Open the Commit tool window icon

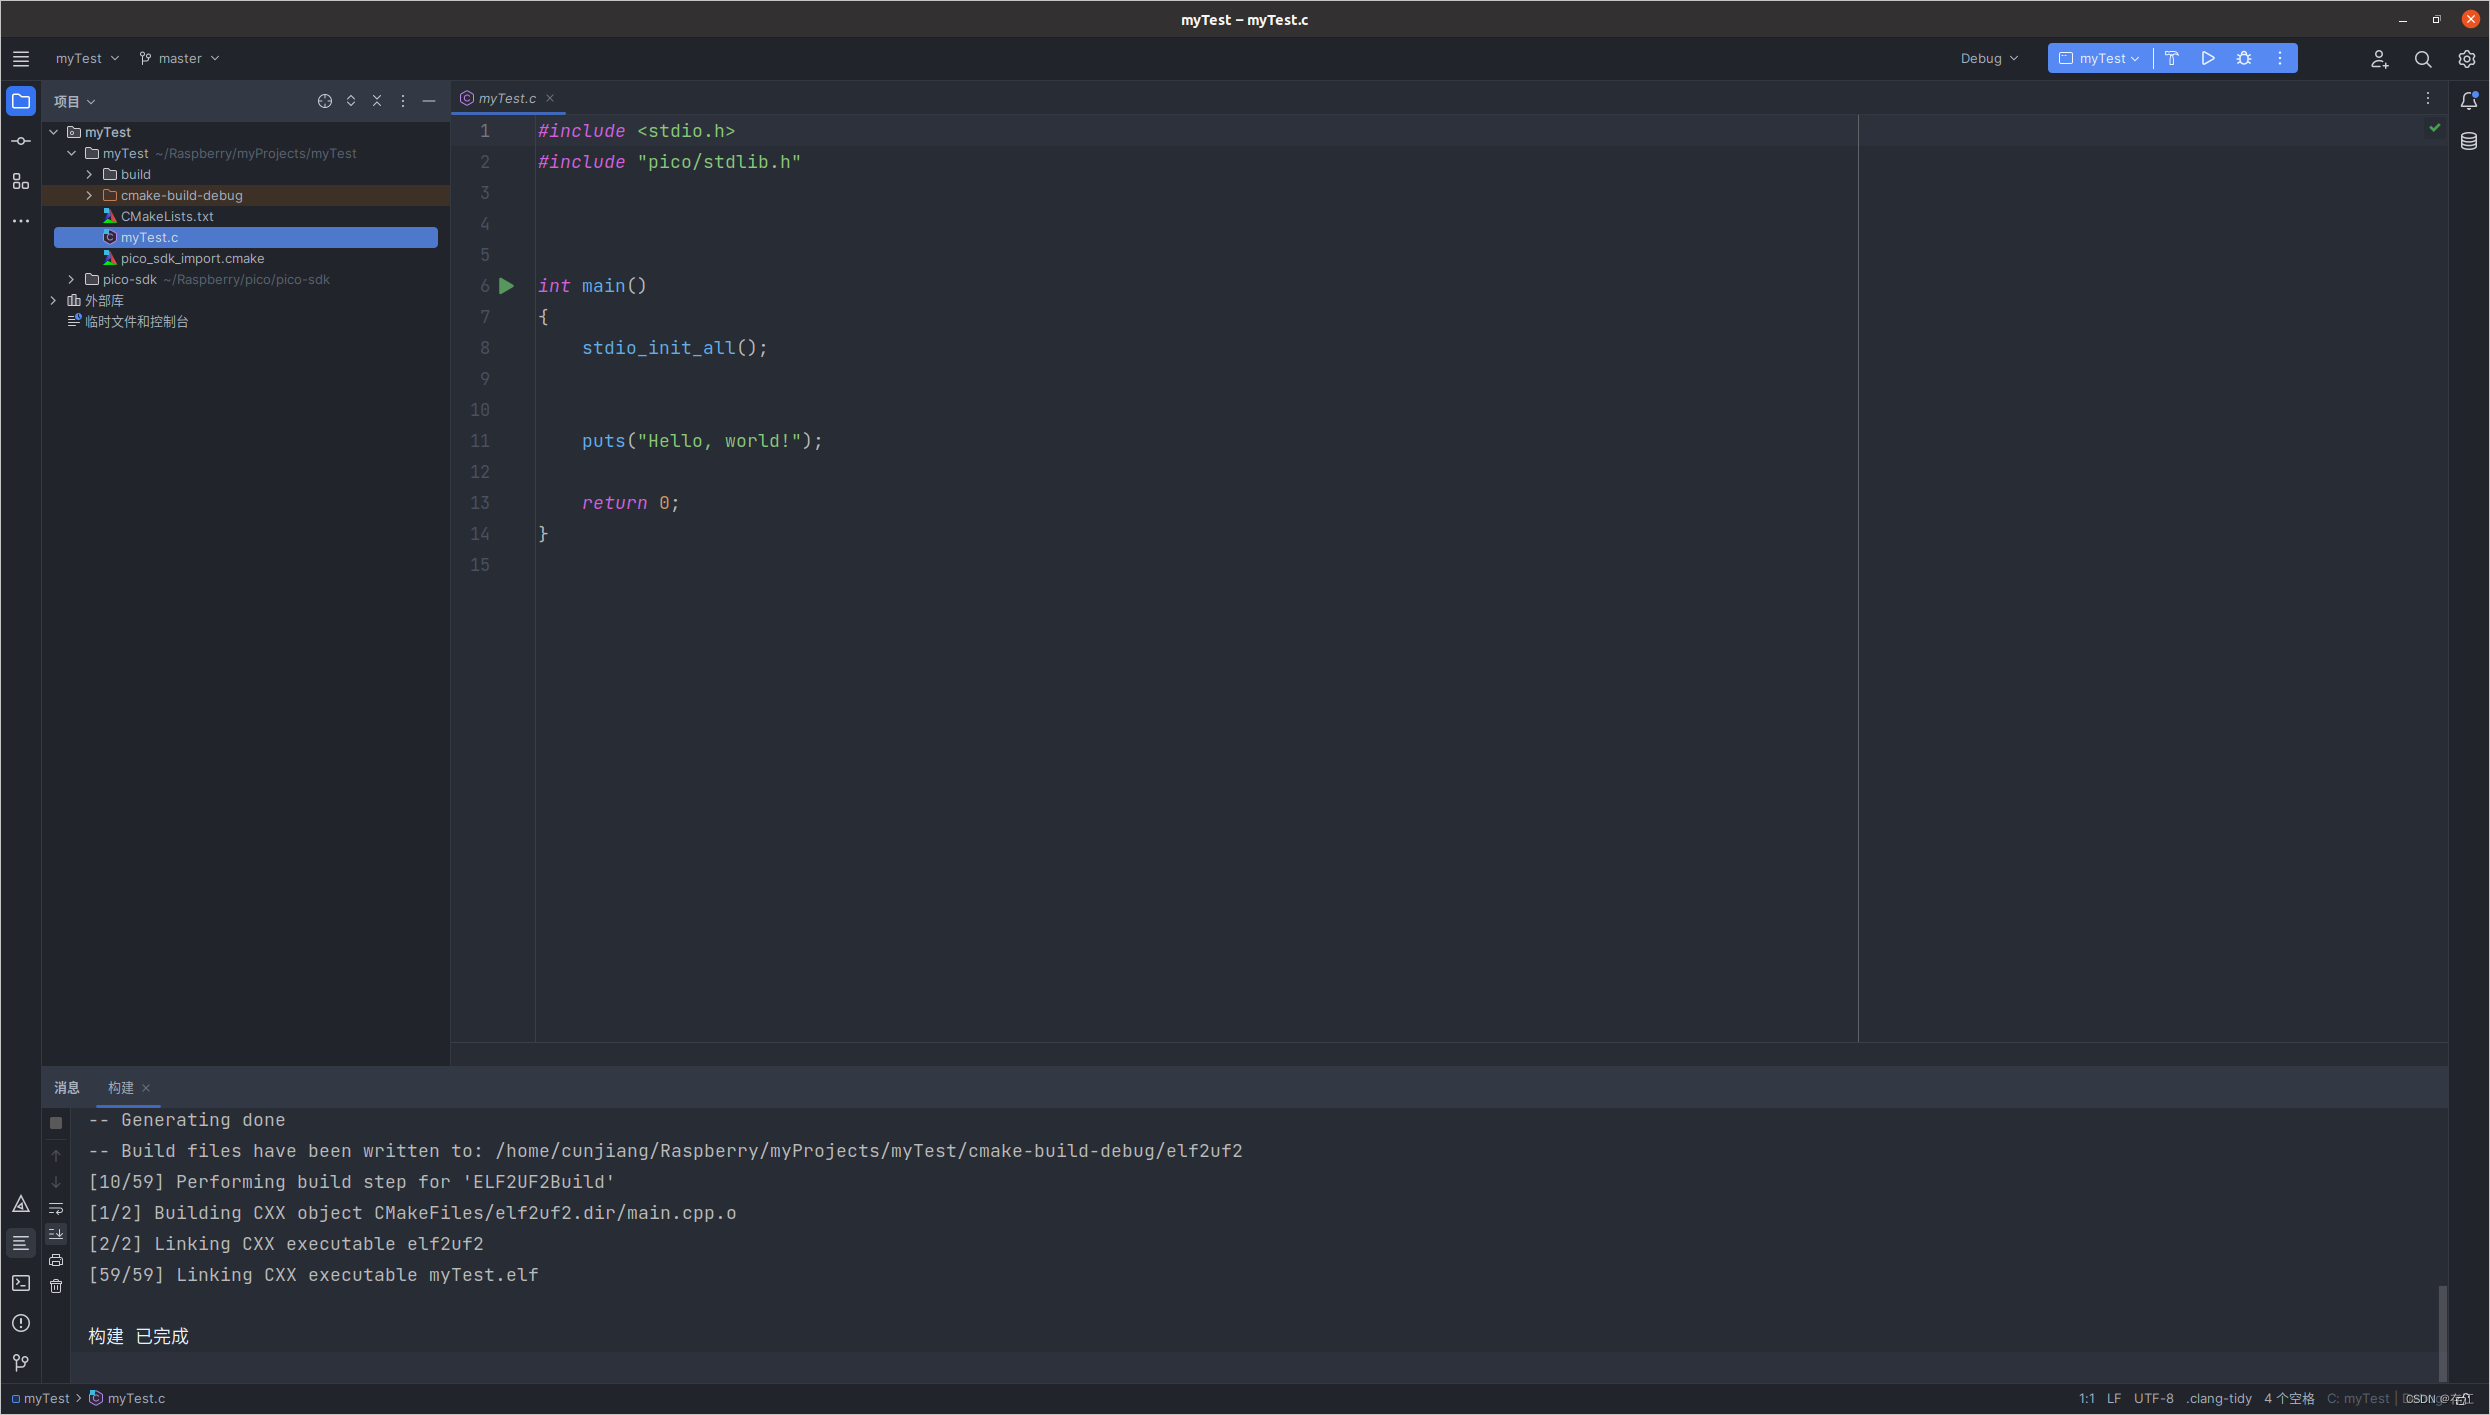pos(20,141)
